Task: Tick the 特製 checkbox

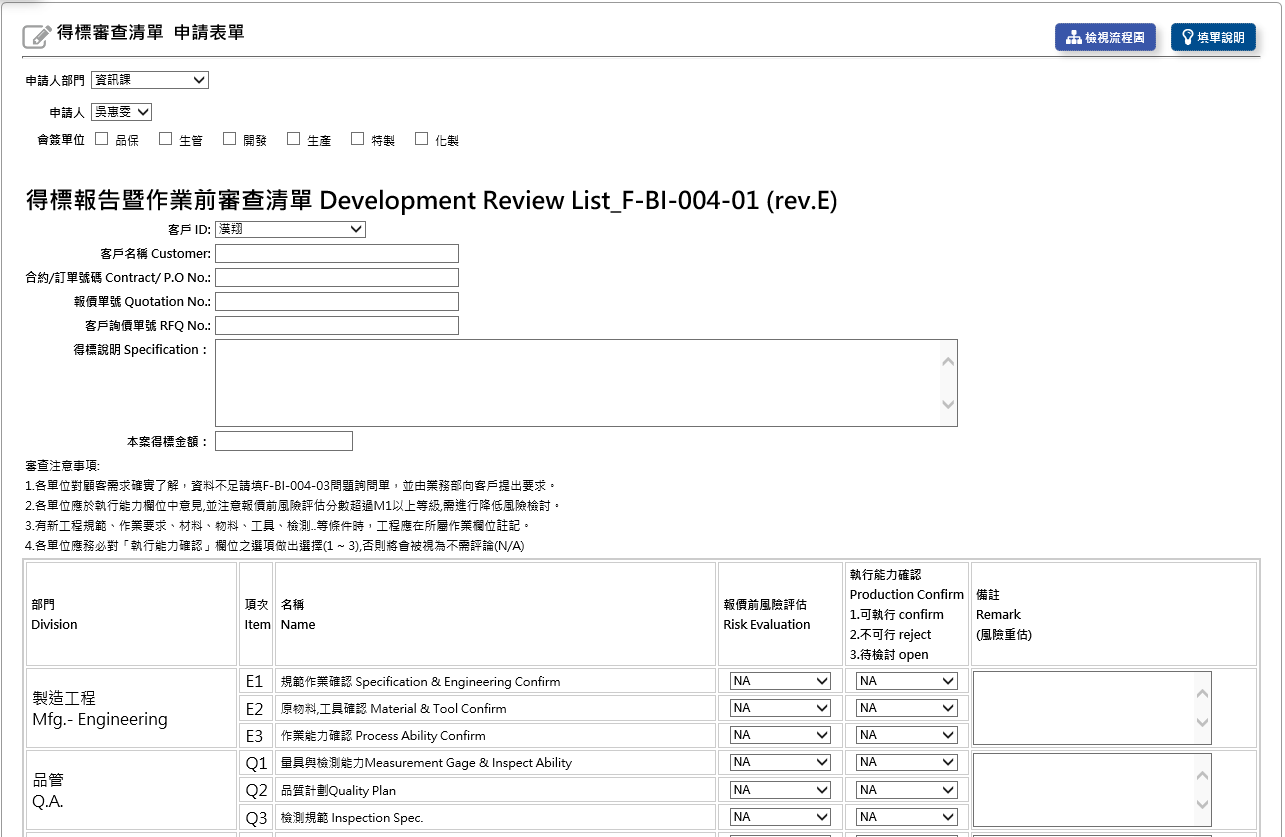Action: 357,139
